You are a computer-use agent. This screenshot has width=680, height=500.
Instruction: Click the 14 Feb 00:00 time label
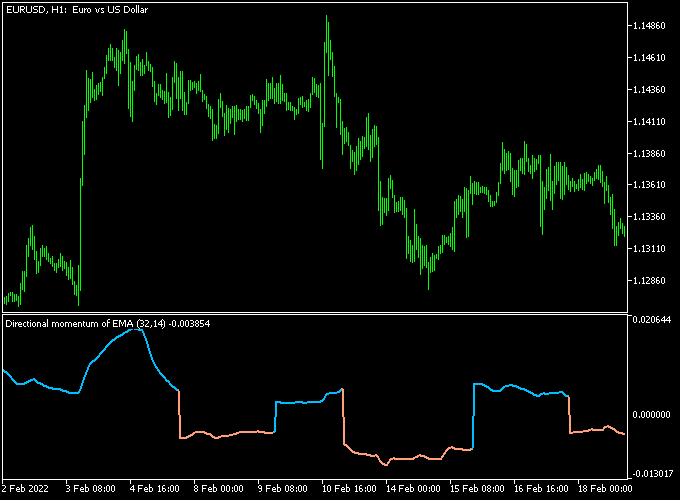click(x=413, y=489)
